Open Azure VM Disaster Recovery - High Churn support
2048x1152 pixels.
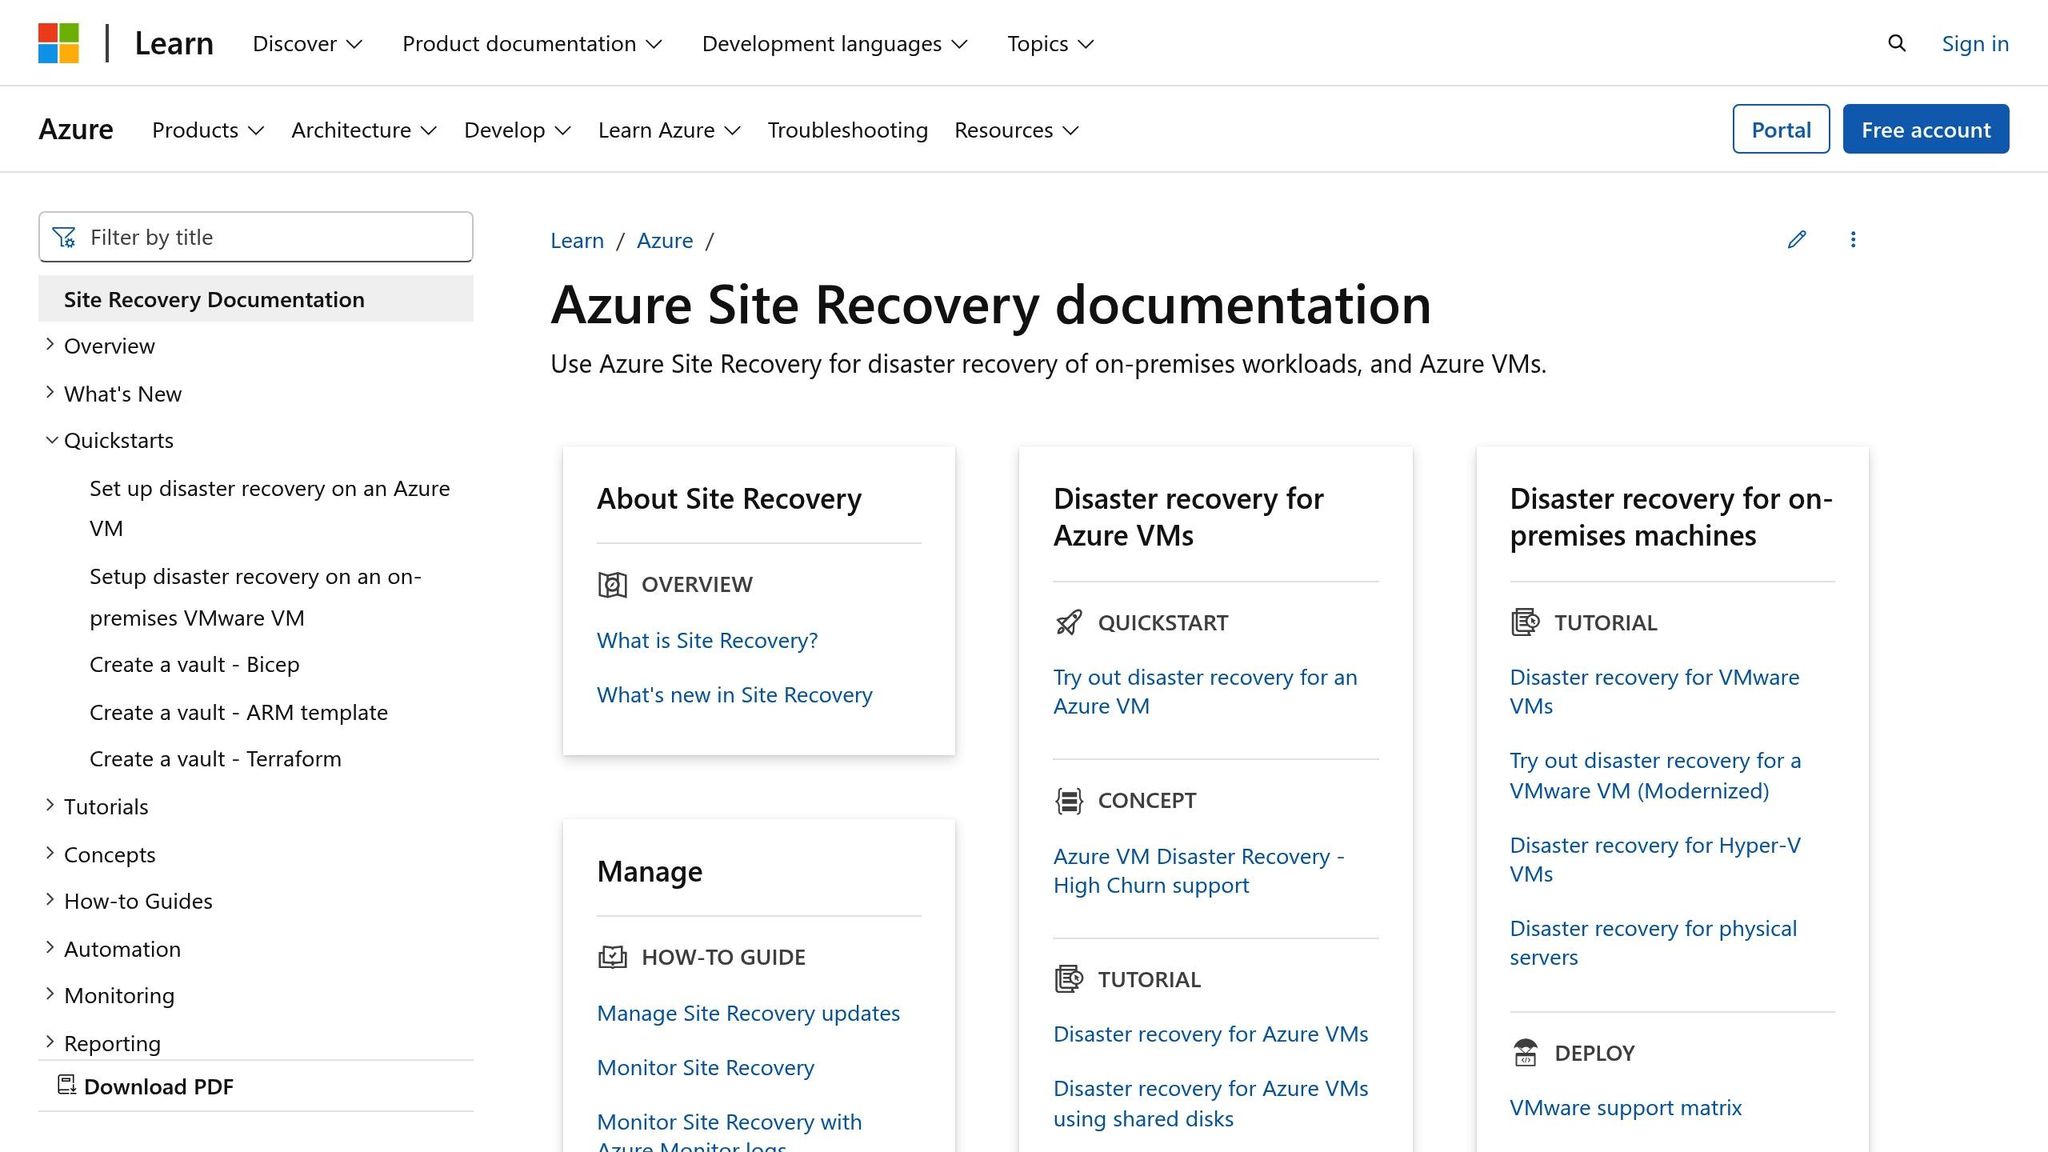[x=1198, y=870]
